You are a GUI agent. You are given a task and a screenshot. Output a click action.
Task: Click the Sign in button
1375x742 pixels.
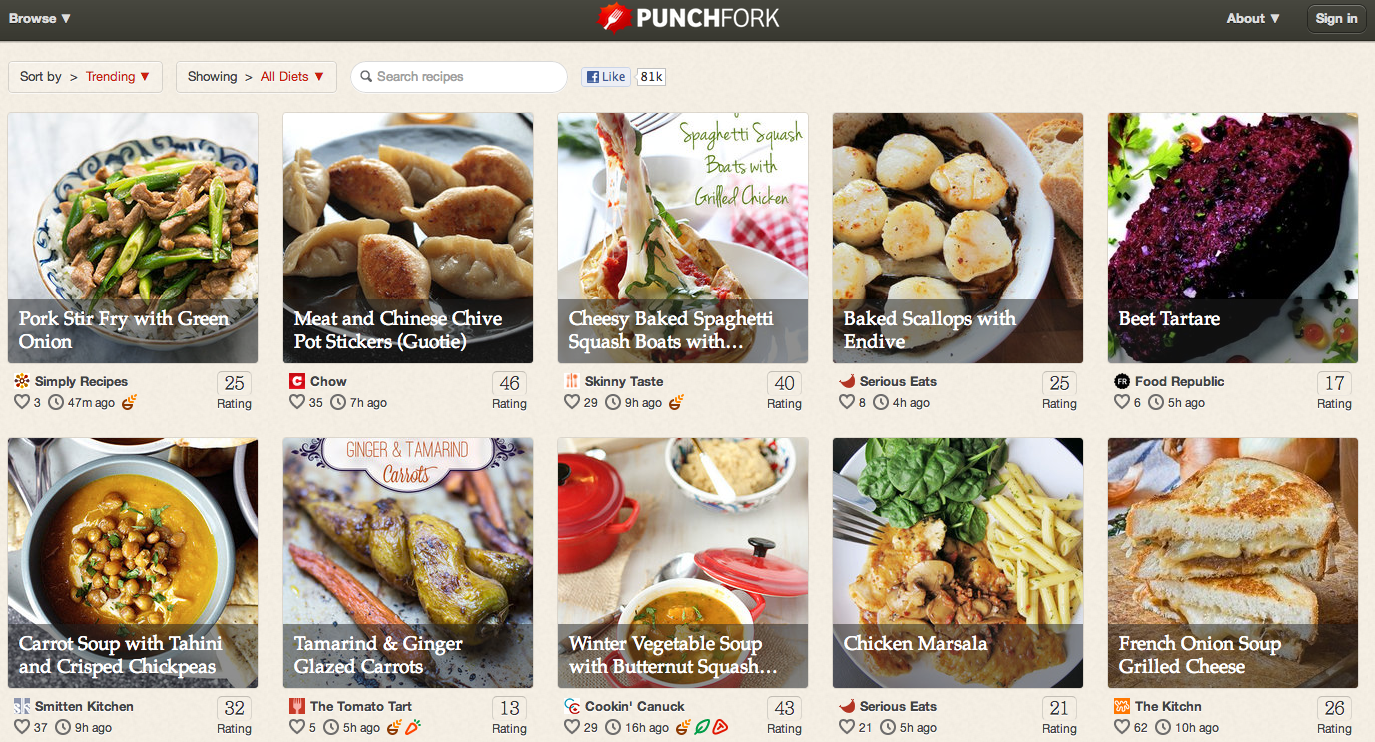1336,18
